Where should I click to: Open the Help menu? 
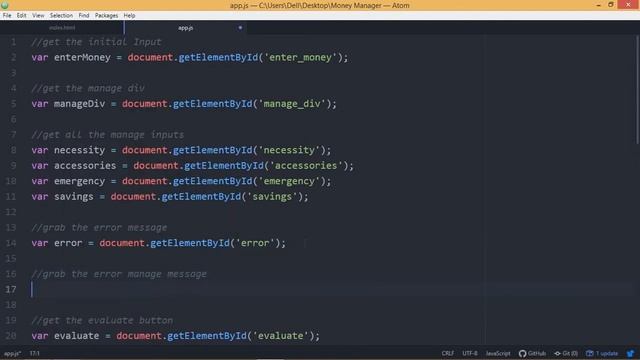129,16
